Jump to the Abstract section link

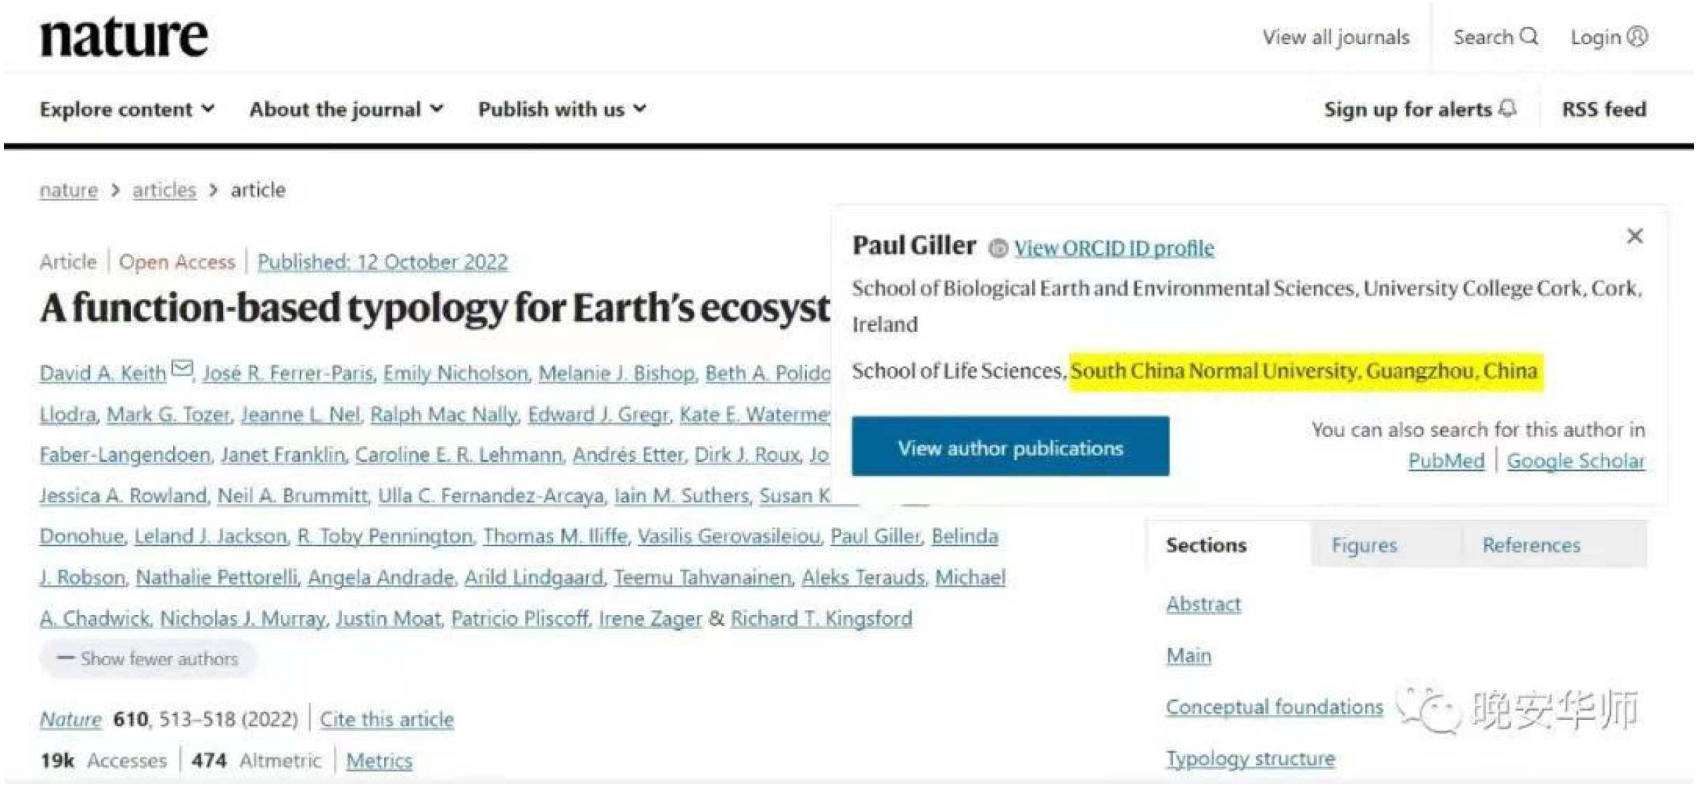pos(1203,604)
